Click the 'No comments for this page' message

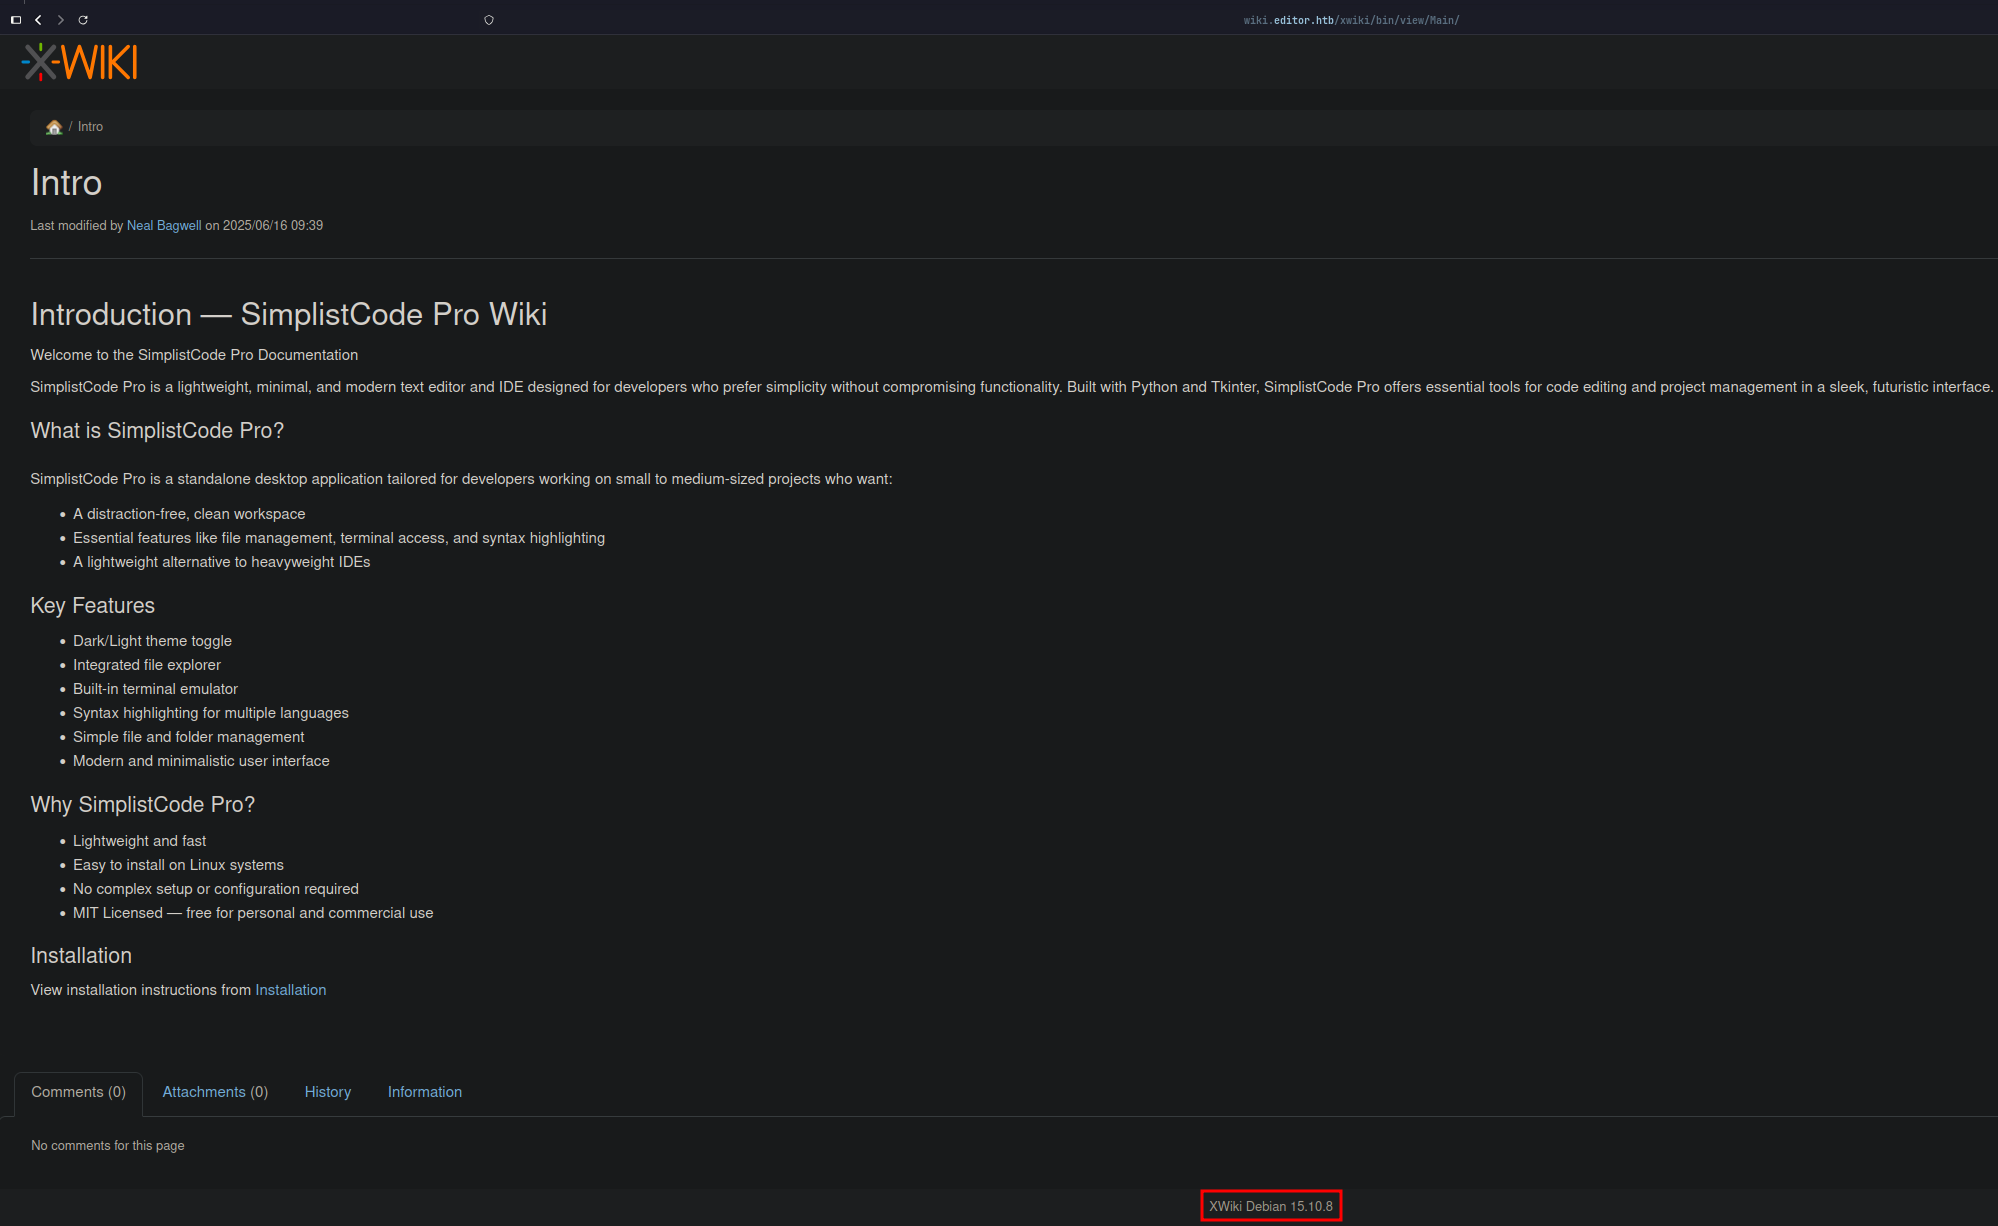pos(108,1146)
